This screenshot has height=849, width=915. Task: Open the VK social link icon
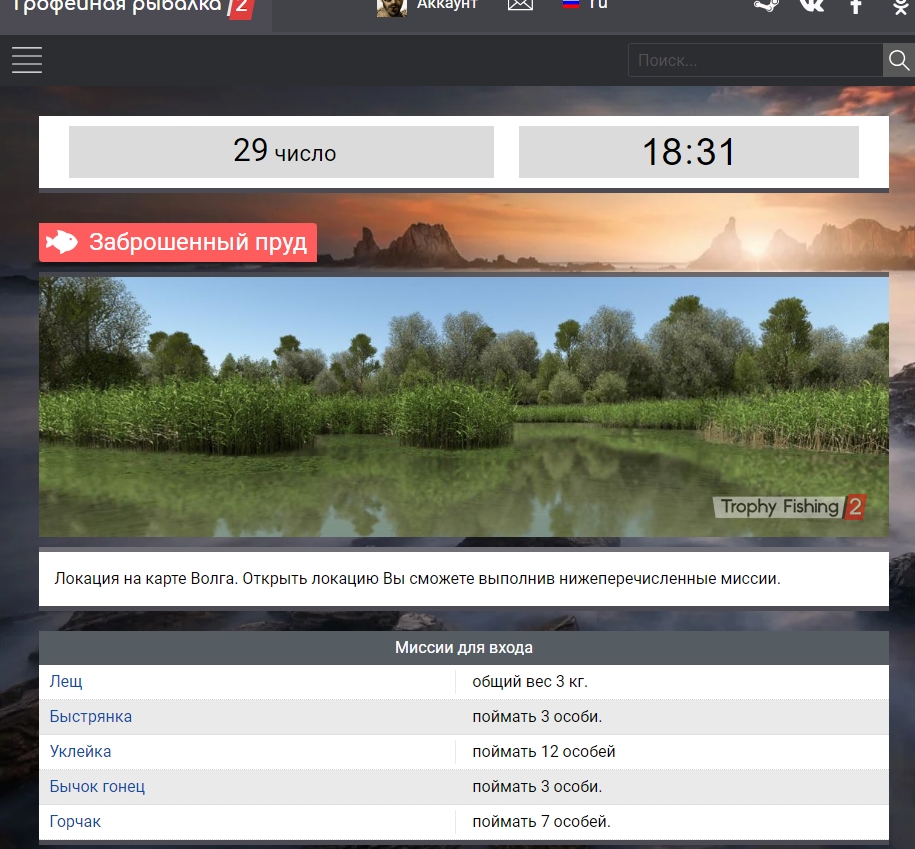812,5
